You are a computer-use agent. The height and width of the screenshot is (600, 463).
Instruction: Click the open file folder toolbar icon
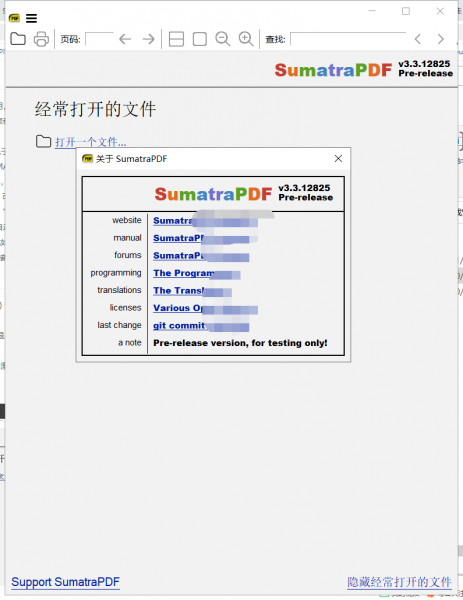[18, 39]
